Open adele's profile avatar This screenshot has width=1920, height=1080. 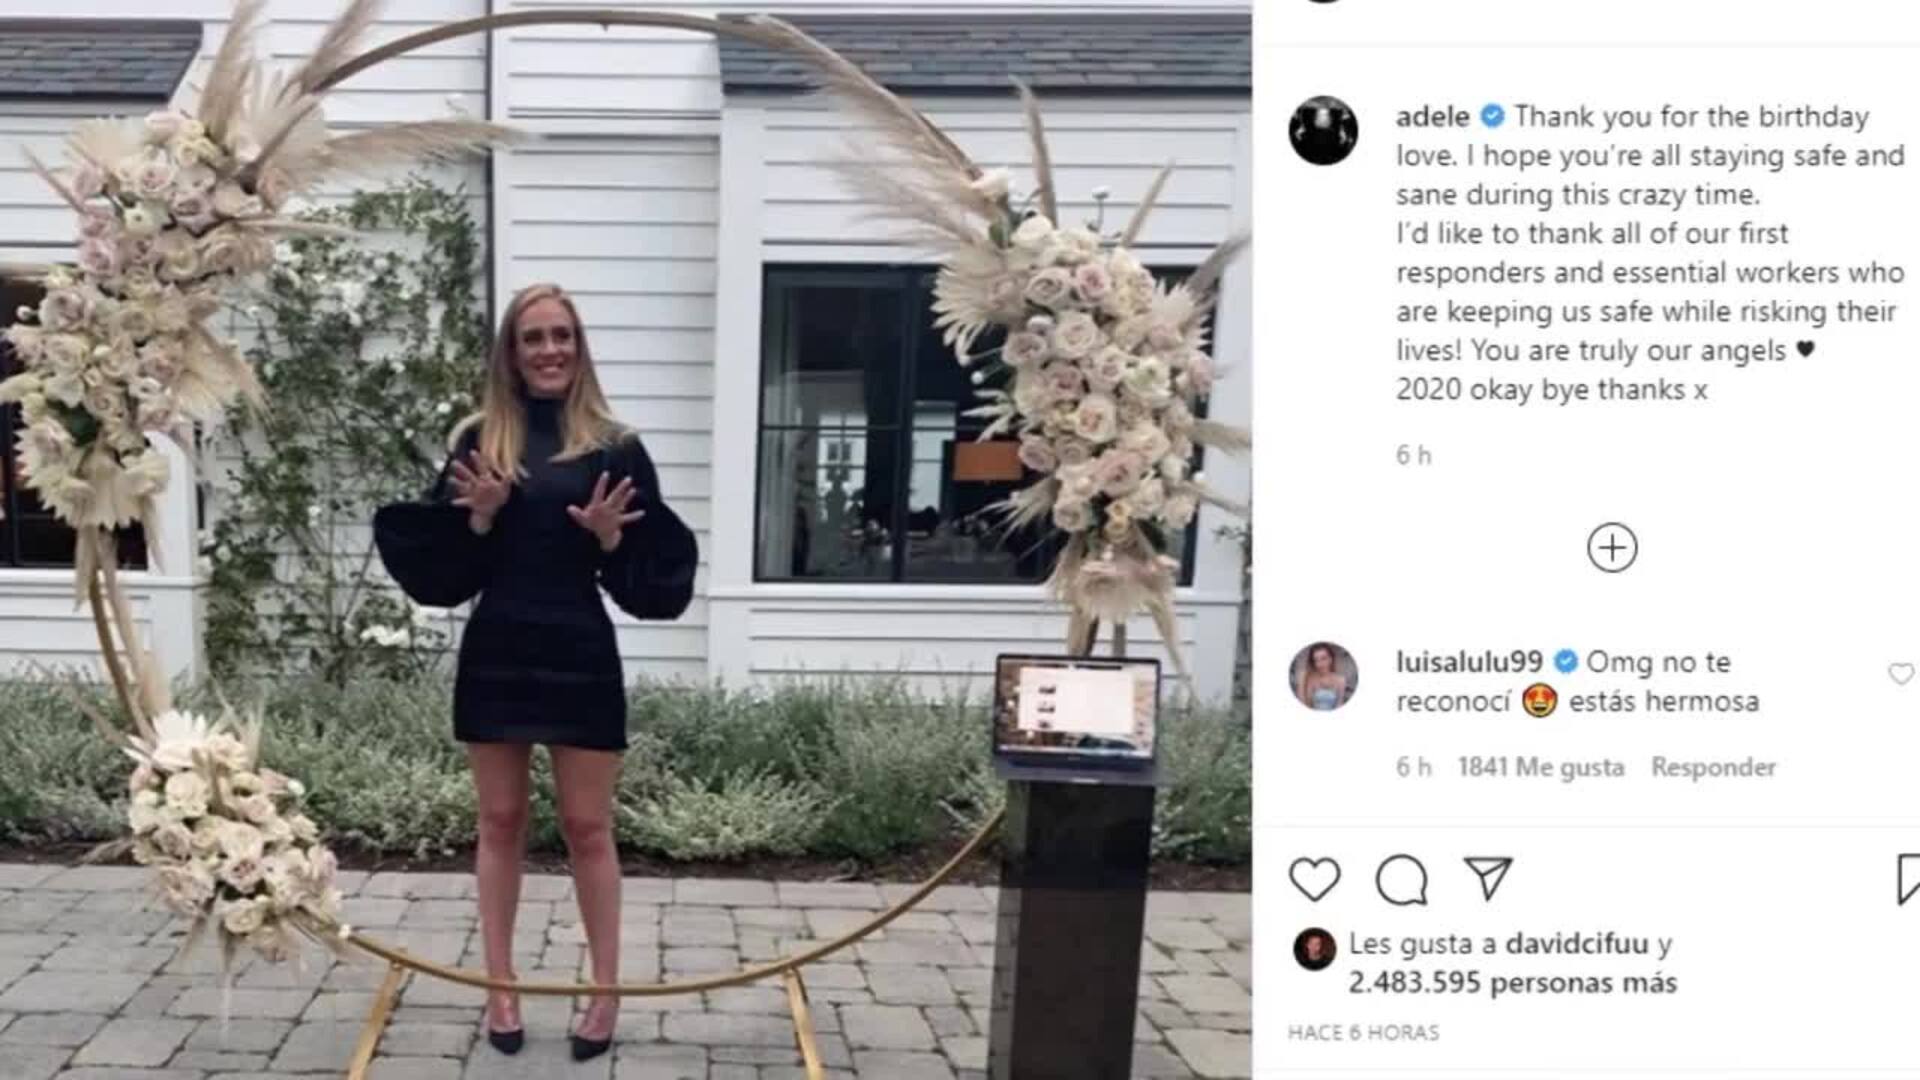(1323, 130)
